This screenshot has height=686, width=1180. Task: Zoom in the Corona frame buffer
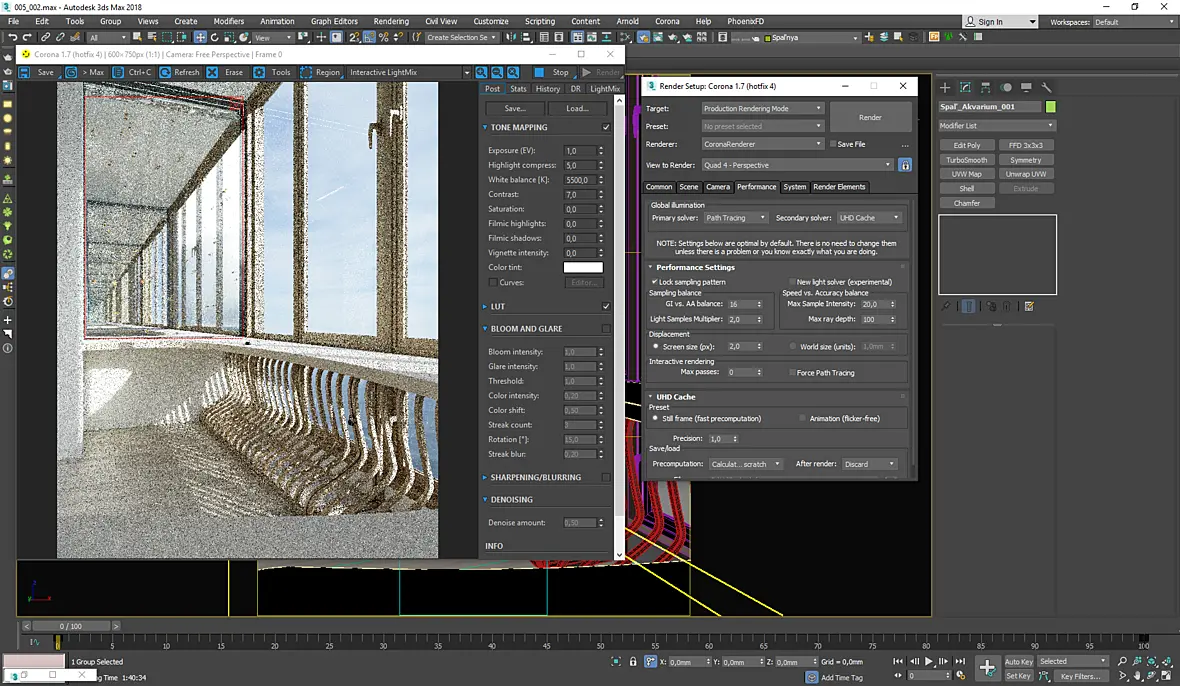tap(481, 72)
